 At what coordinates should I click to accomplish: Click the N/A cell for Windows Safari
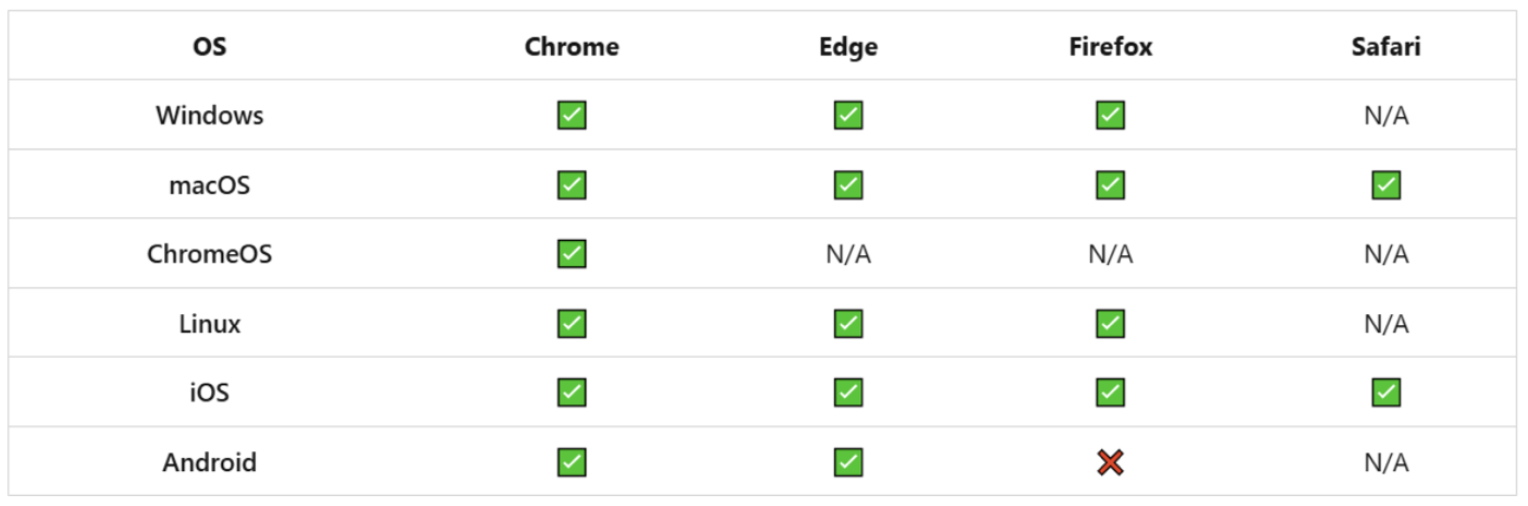(x=1386, y=116)
